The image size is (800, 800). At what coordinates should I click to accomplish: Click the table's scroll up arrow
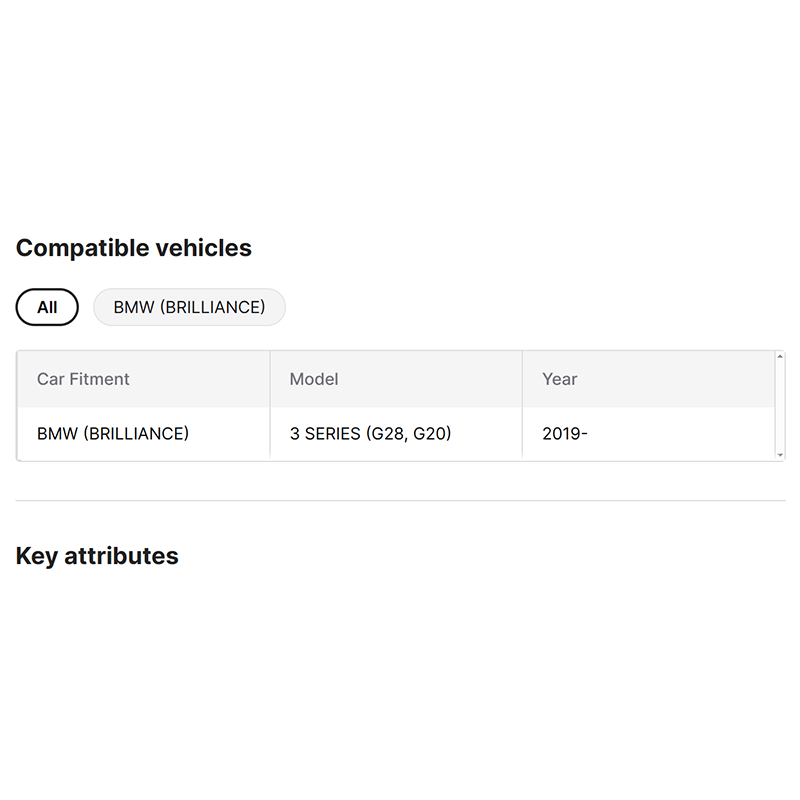[x=780, y=356]
